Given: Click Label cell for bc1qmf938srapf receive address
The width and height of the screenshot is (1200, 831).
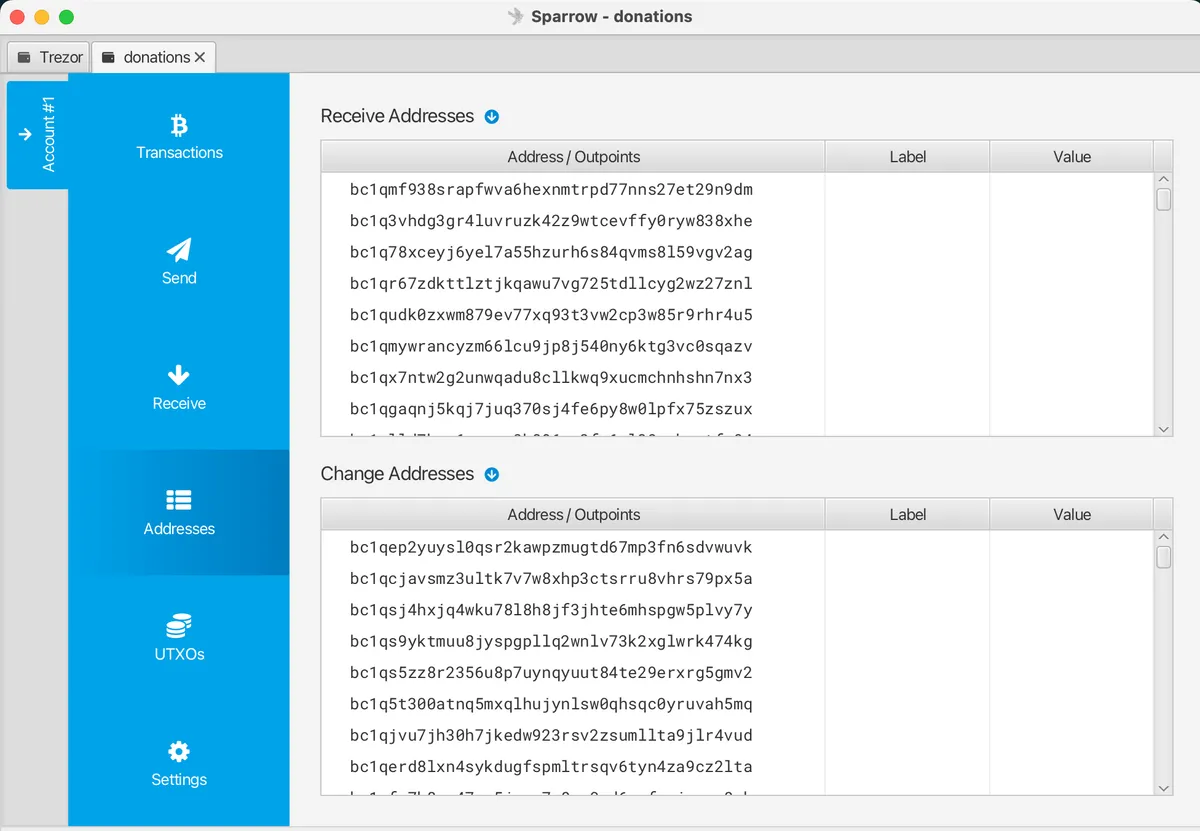Looking at the screenshot, I should coord(907,190).
